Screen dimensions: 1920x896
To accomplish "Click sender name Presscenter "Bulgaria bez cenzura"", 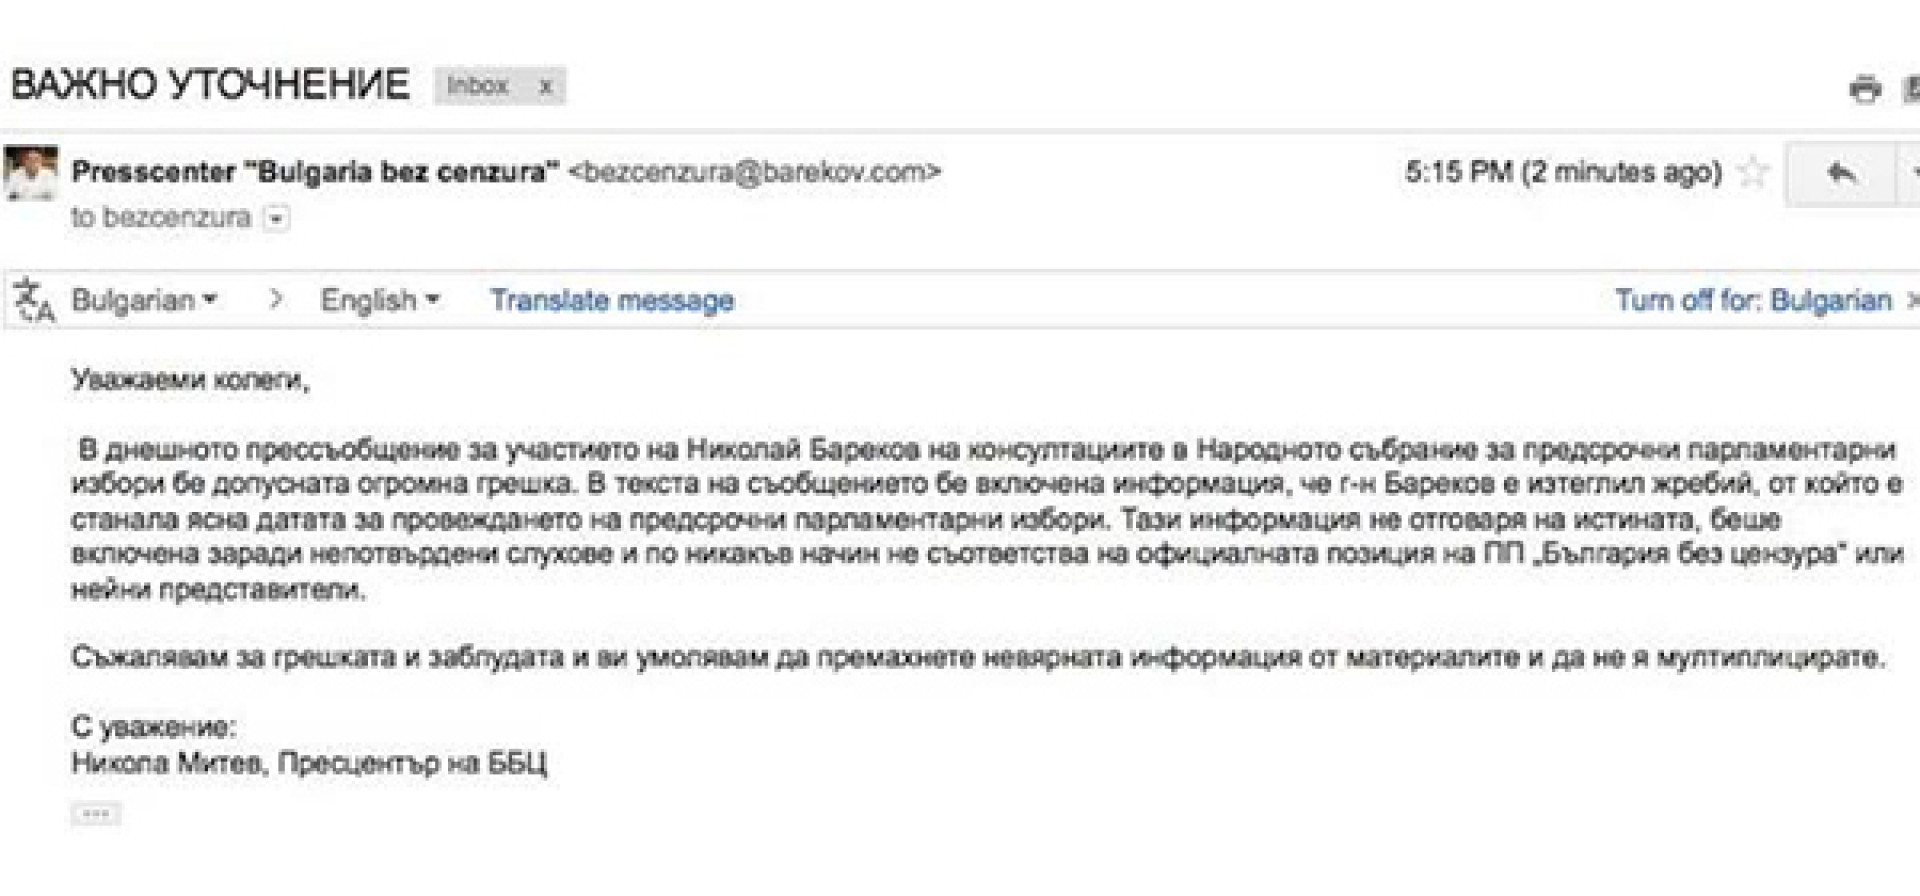I will [315, 172].
